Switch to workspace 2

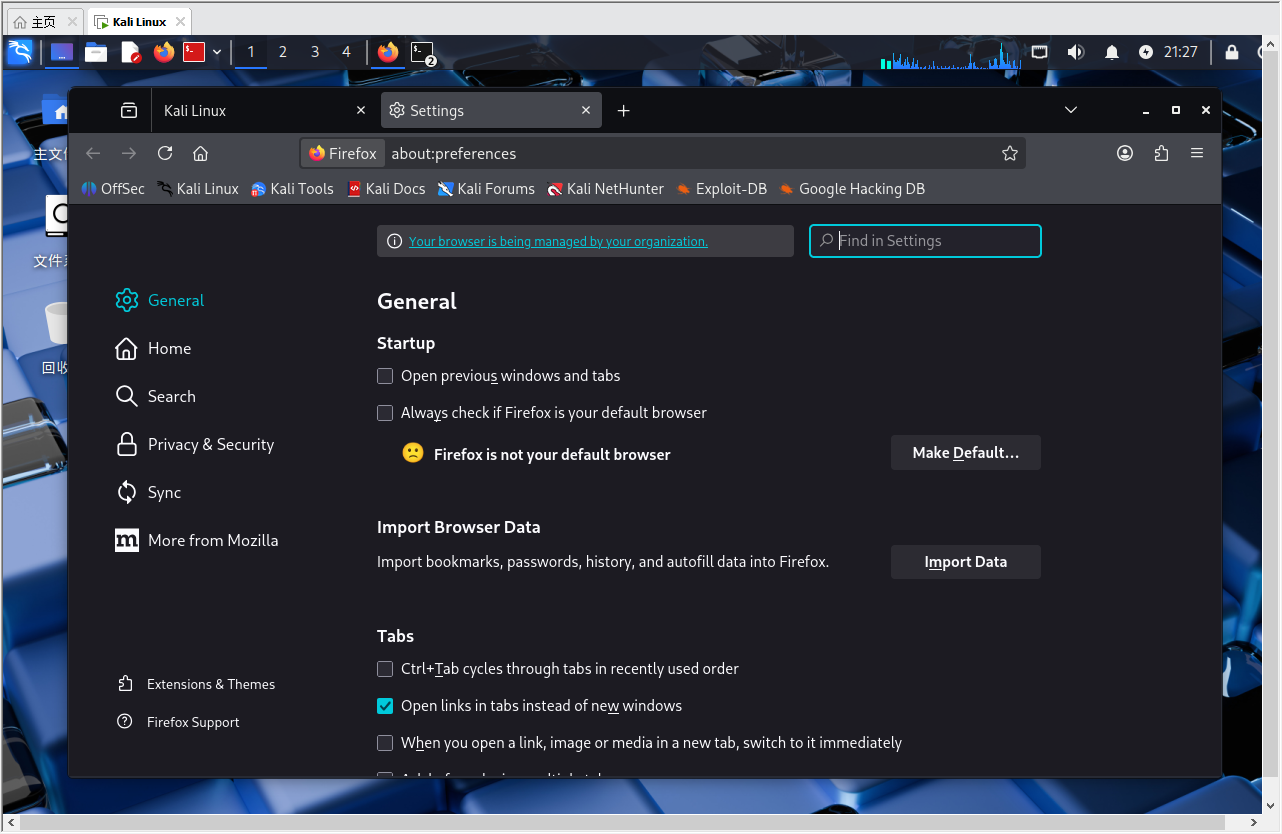point(283,52)
